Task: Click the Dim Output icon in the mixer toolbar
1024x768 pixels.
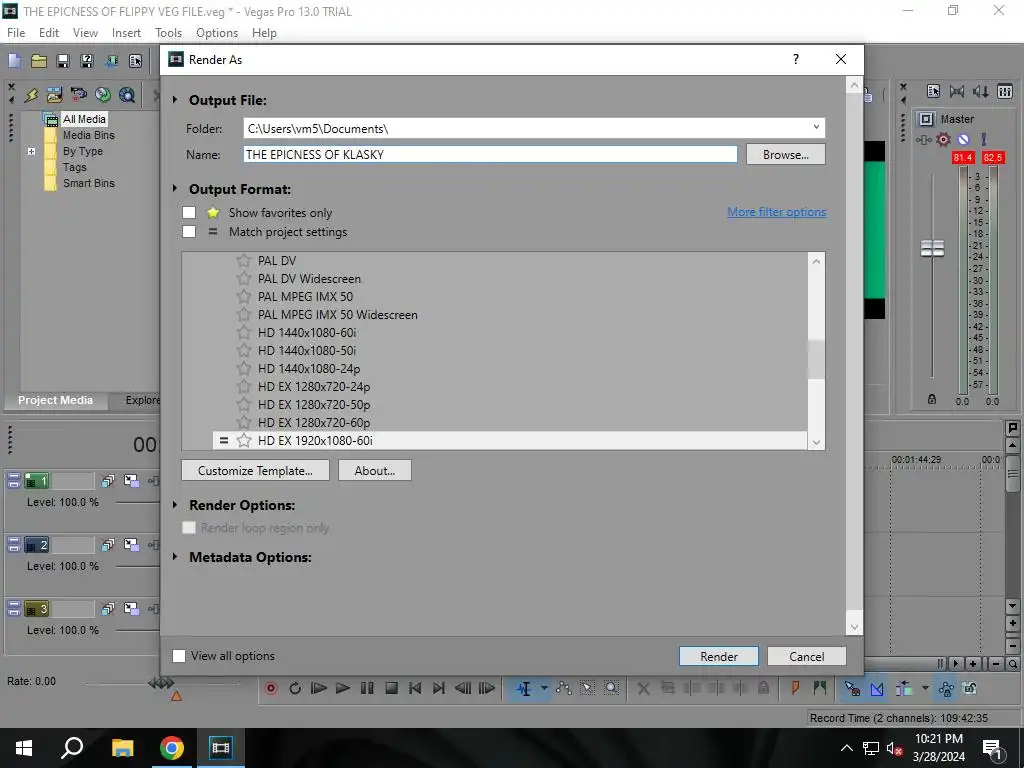Action: (981, 92)
